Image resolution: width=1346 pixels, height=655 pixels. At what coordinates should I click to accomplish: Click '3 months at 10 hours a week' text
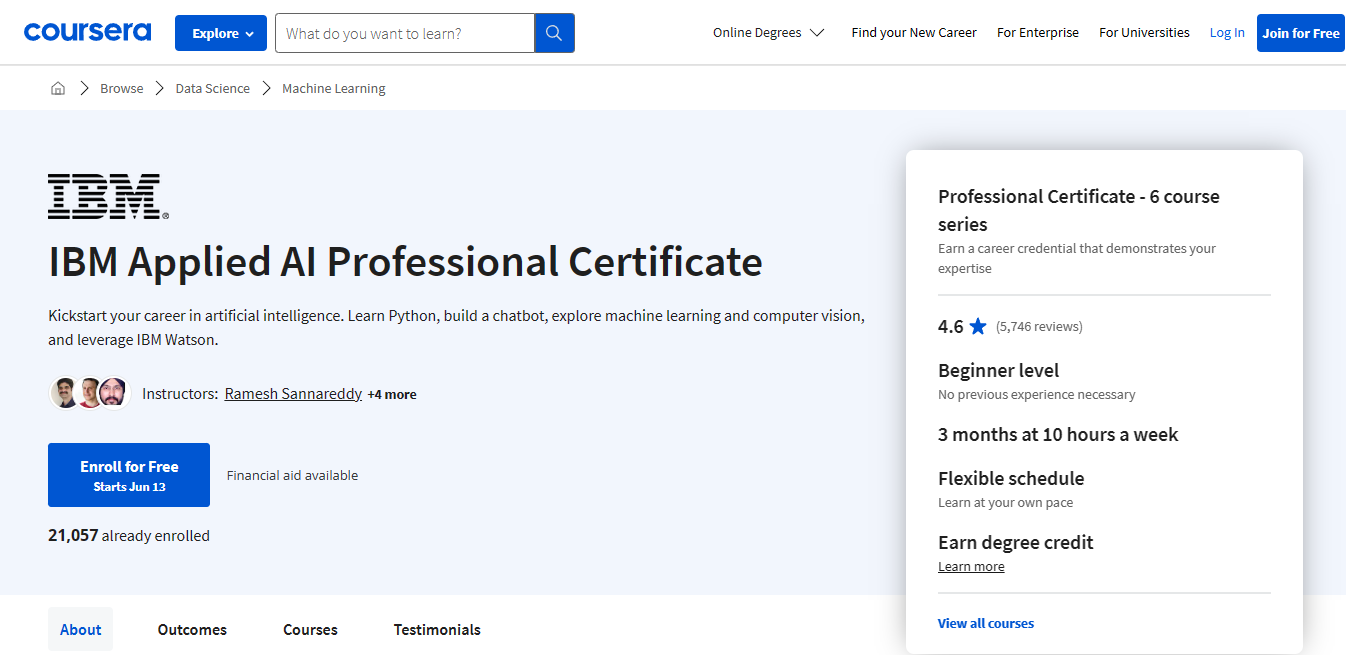1058,434
